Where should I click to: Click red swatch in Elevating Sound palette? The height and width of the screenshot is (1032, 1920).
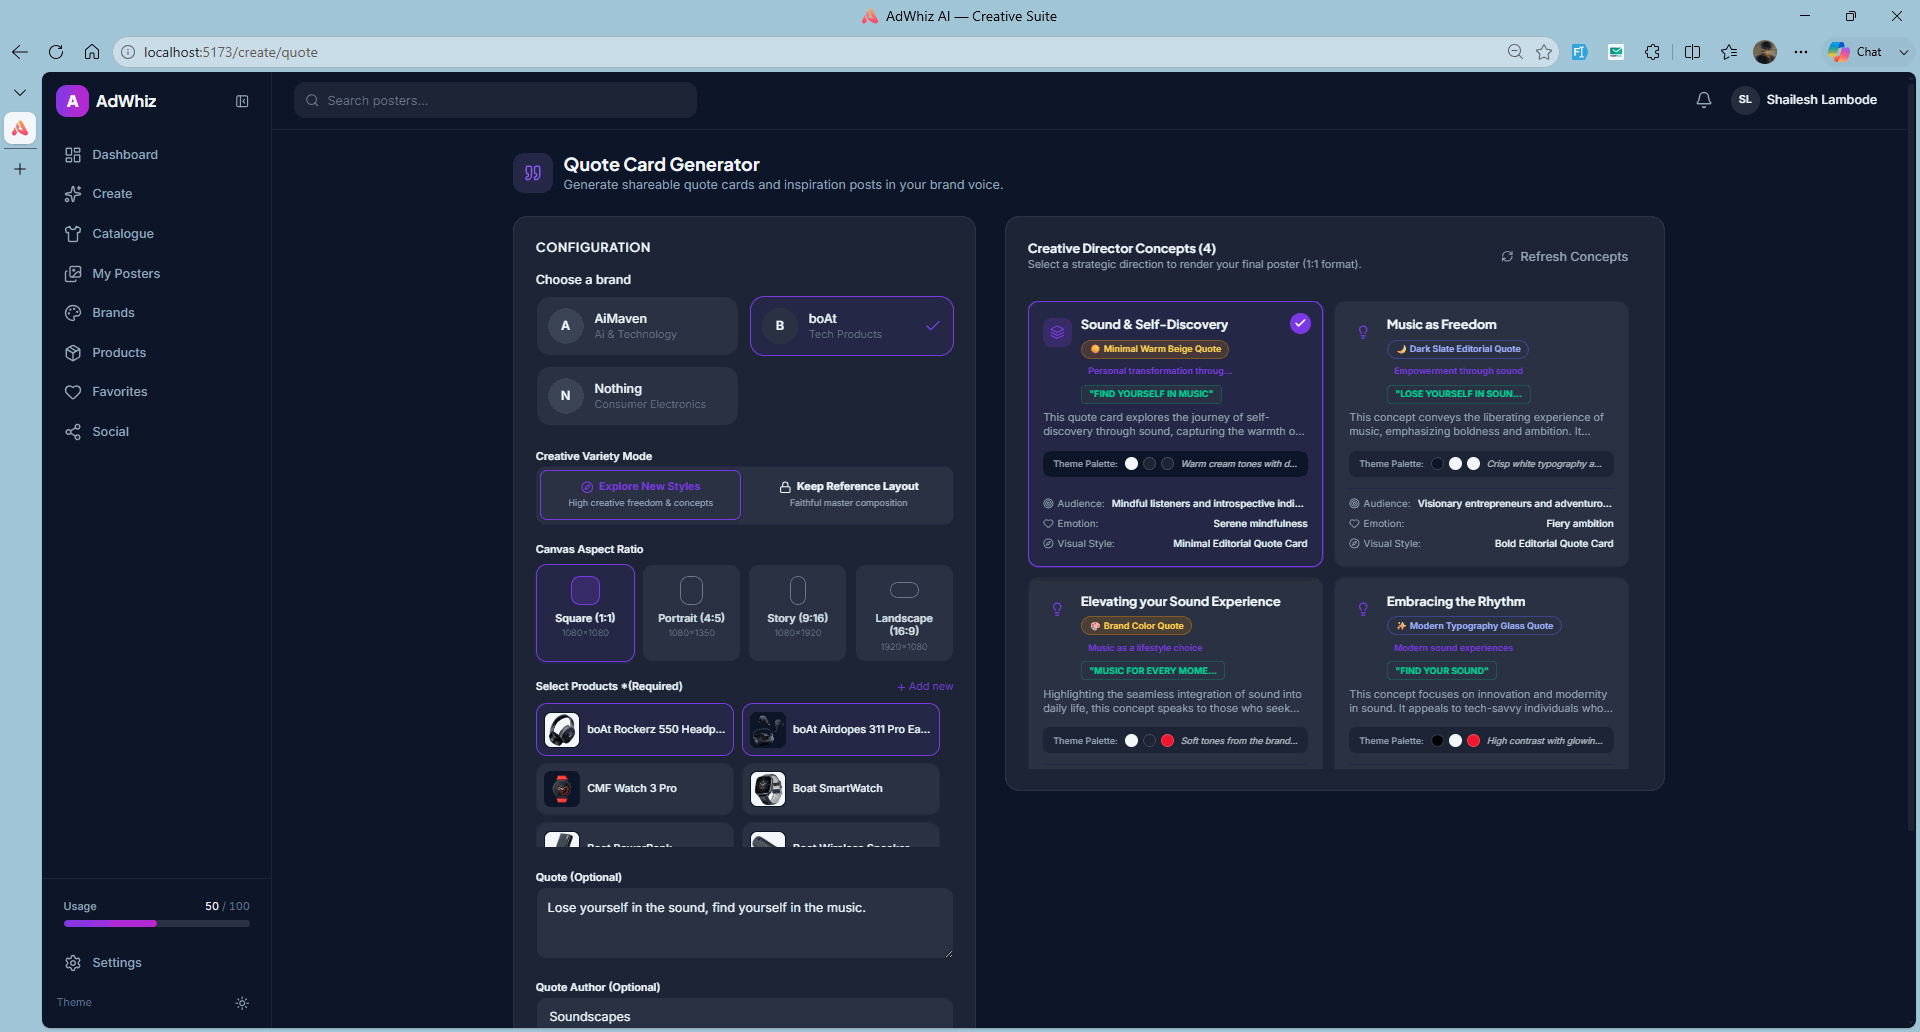coord(1167,741)
